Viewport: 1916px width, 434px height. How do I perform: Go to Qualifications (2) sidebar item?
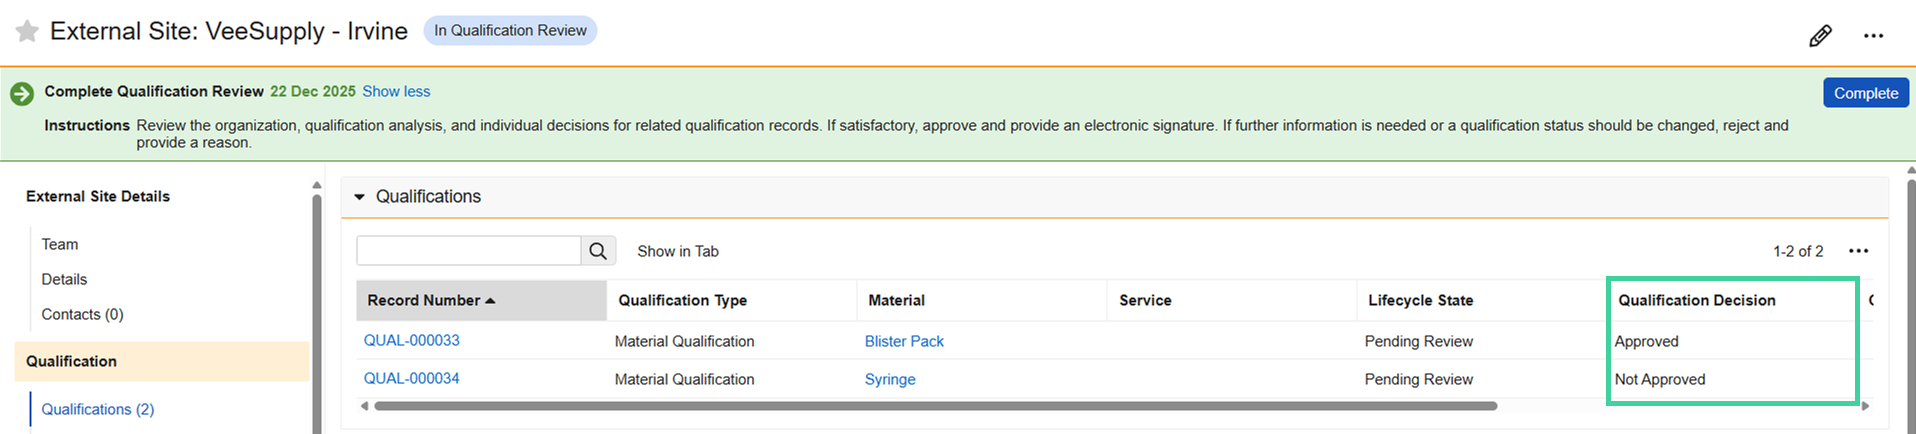tap(98, 409)
